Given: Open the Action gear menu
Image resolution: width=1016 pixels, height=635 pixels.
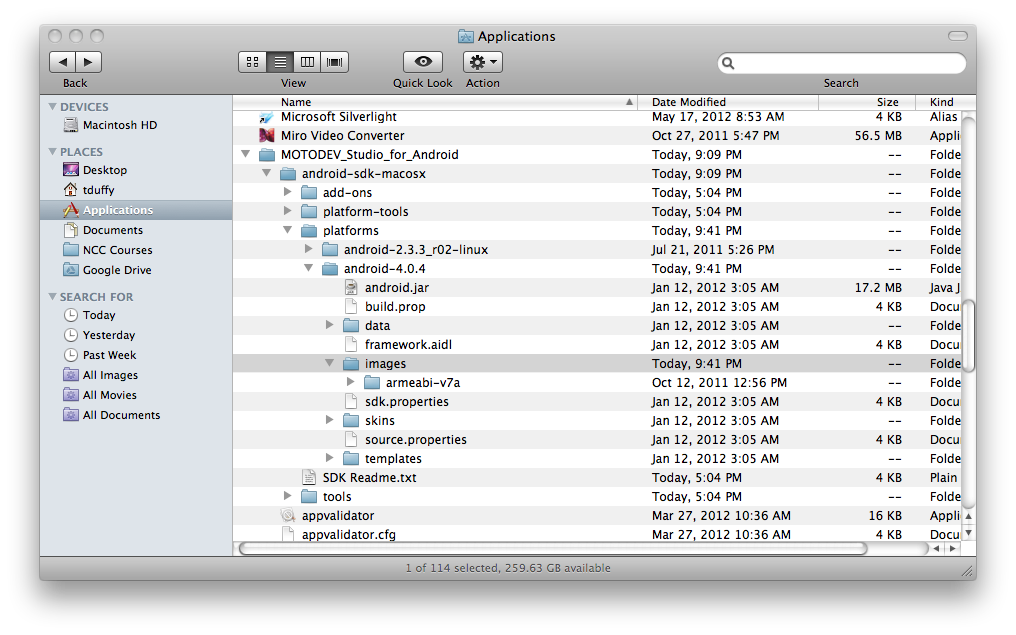Looking at the screenshot, I should point(483,62).
